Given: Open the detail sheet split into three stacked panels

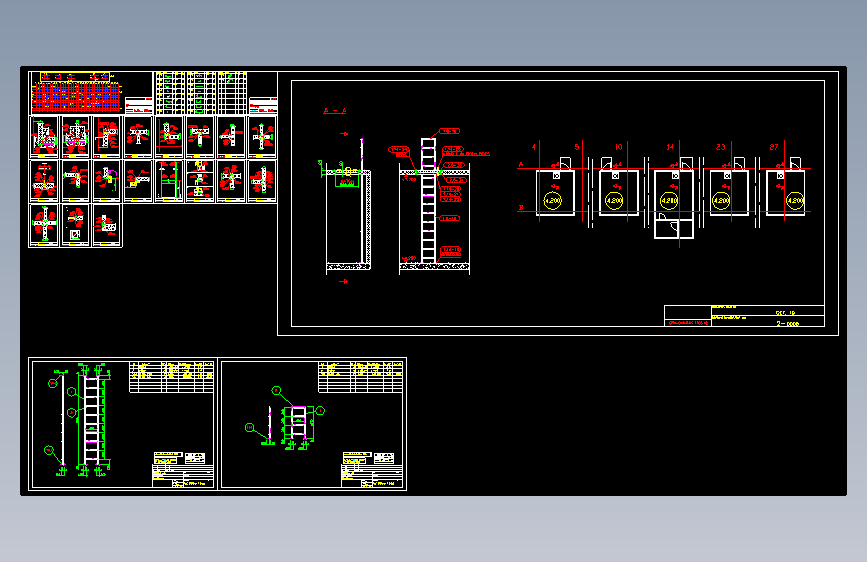Looking at the screenshot, I should coord(200,181).
